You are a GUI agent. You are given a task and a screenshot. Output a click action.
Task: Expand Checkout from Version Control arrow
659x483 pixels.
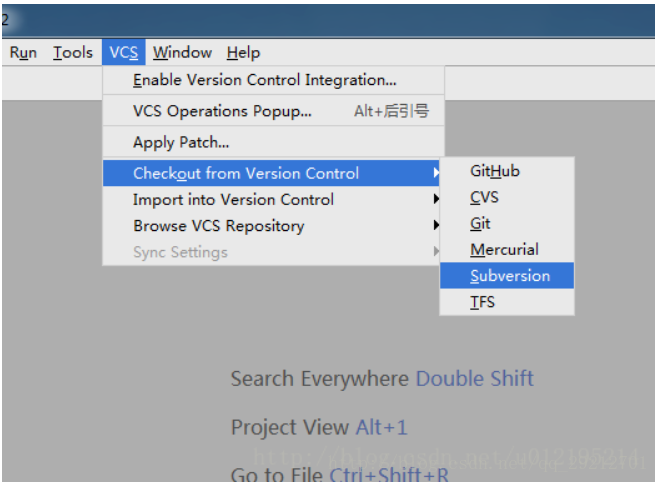[x=436, y=173]
